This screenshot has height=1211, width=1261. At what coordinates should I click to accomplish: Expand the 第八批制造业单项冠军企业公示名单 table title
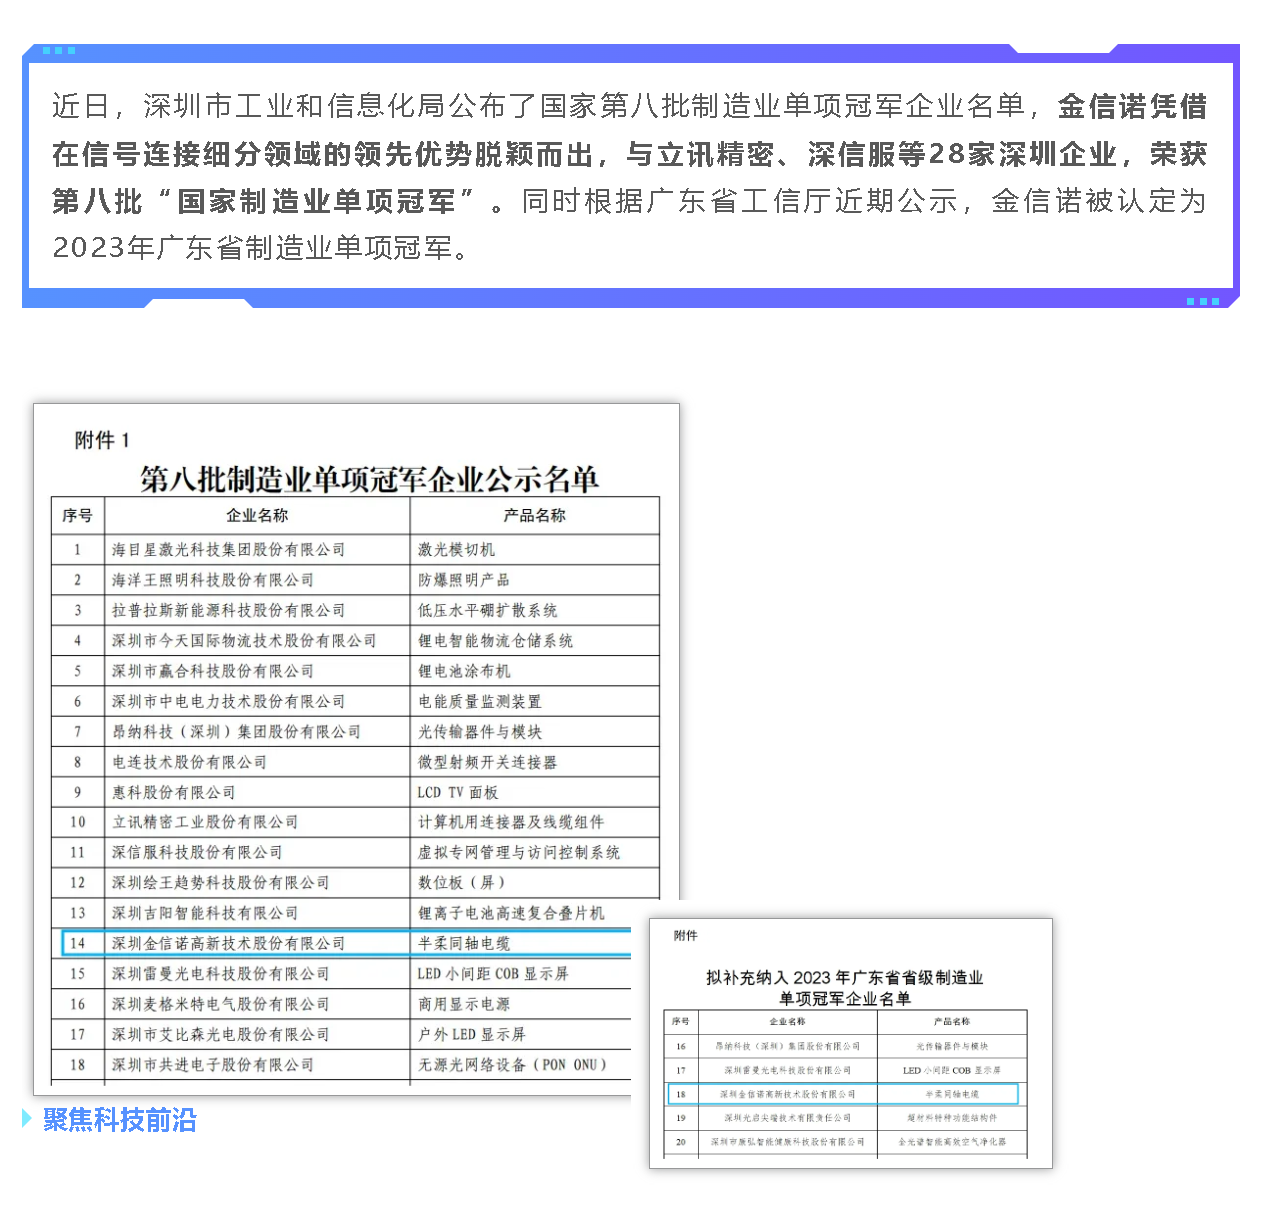(x=369, y=479)
